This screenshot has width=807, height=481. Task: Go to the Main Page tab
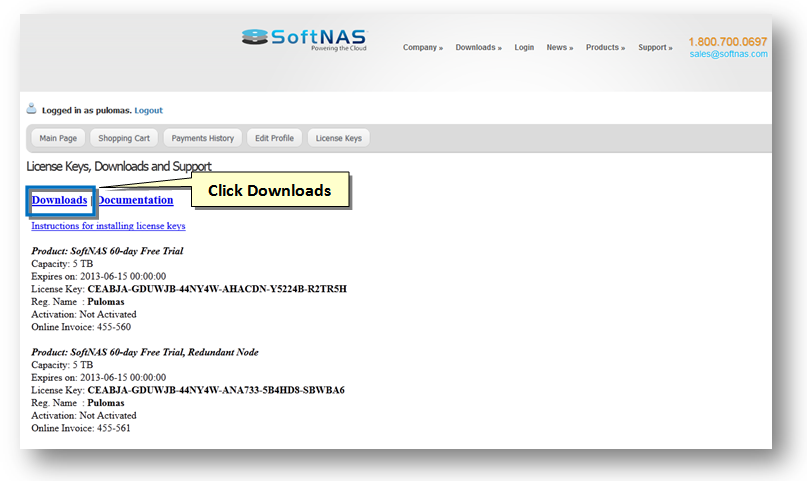point(58,138)
